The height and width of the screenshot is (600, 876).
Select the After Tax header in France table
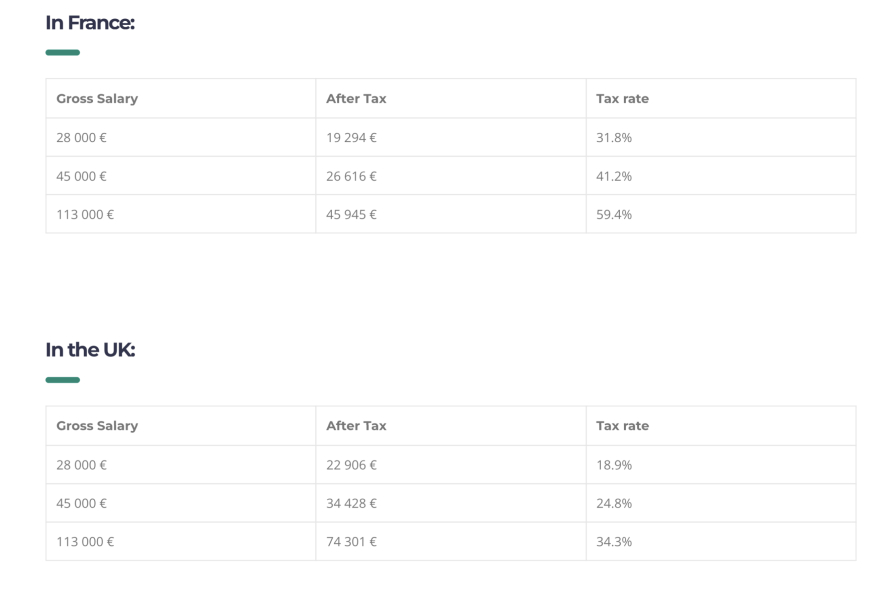pyautogui.click(x=356, y=98)
